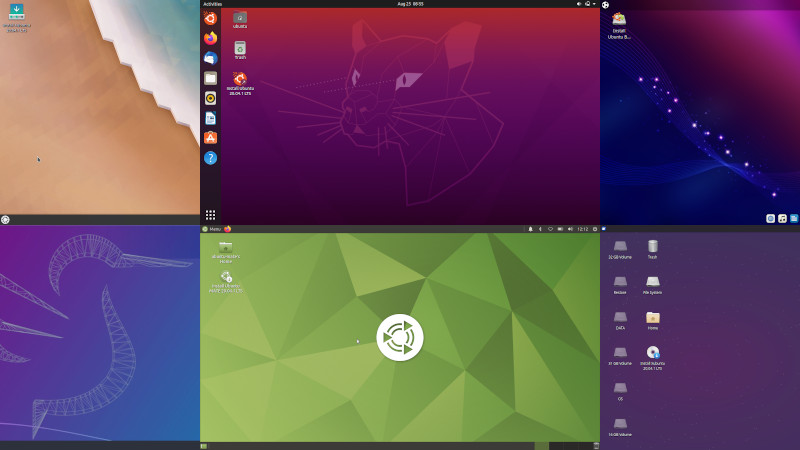The image size is (800, 450).
Task: Launch Thunderbird Mail in the dock
Action: 210,58
